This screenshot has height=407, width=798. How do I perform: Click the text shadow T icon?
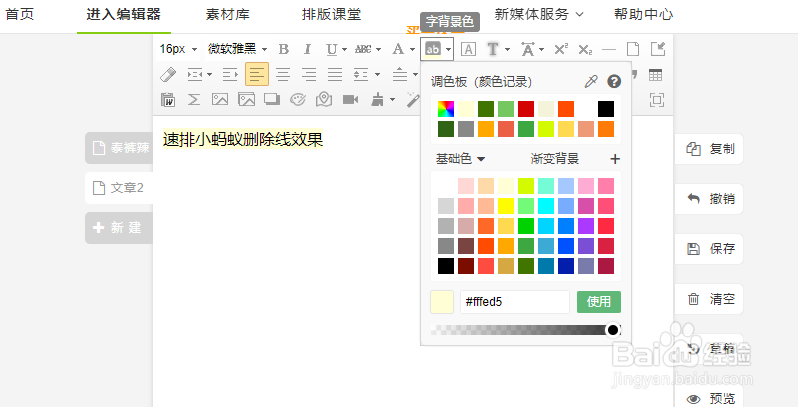(493, 49)
